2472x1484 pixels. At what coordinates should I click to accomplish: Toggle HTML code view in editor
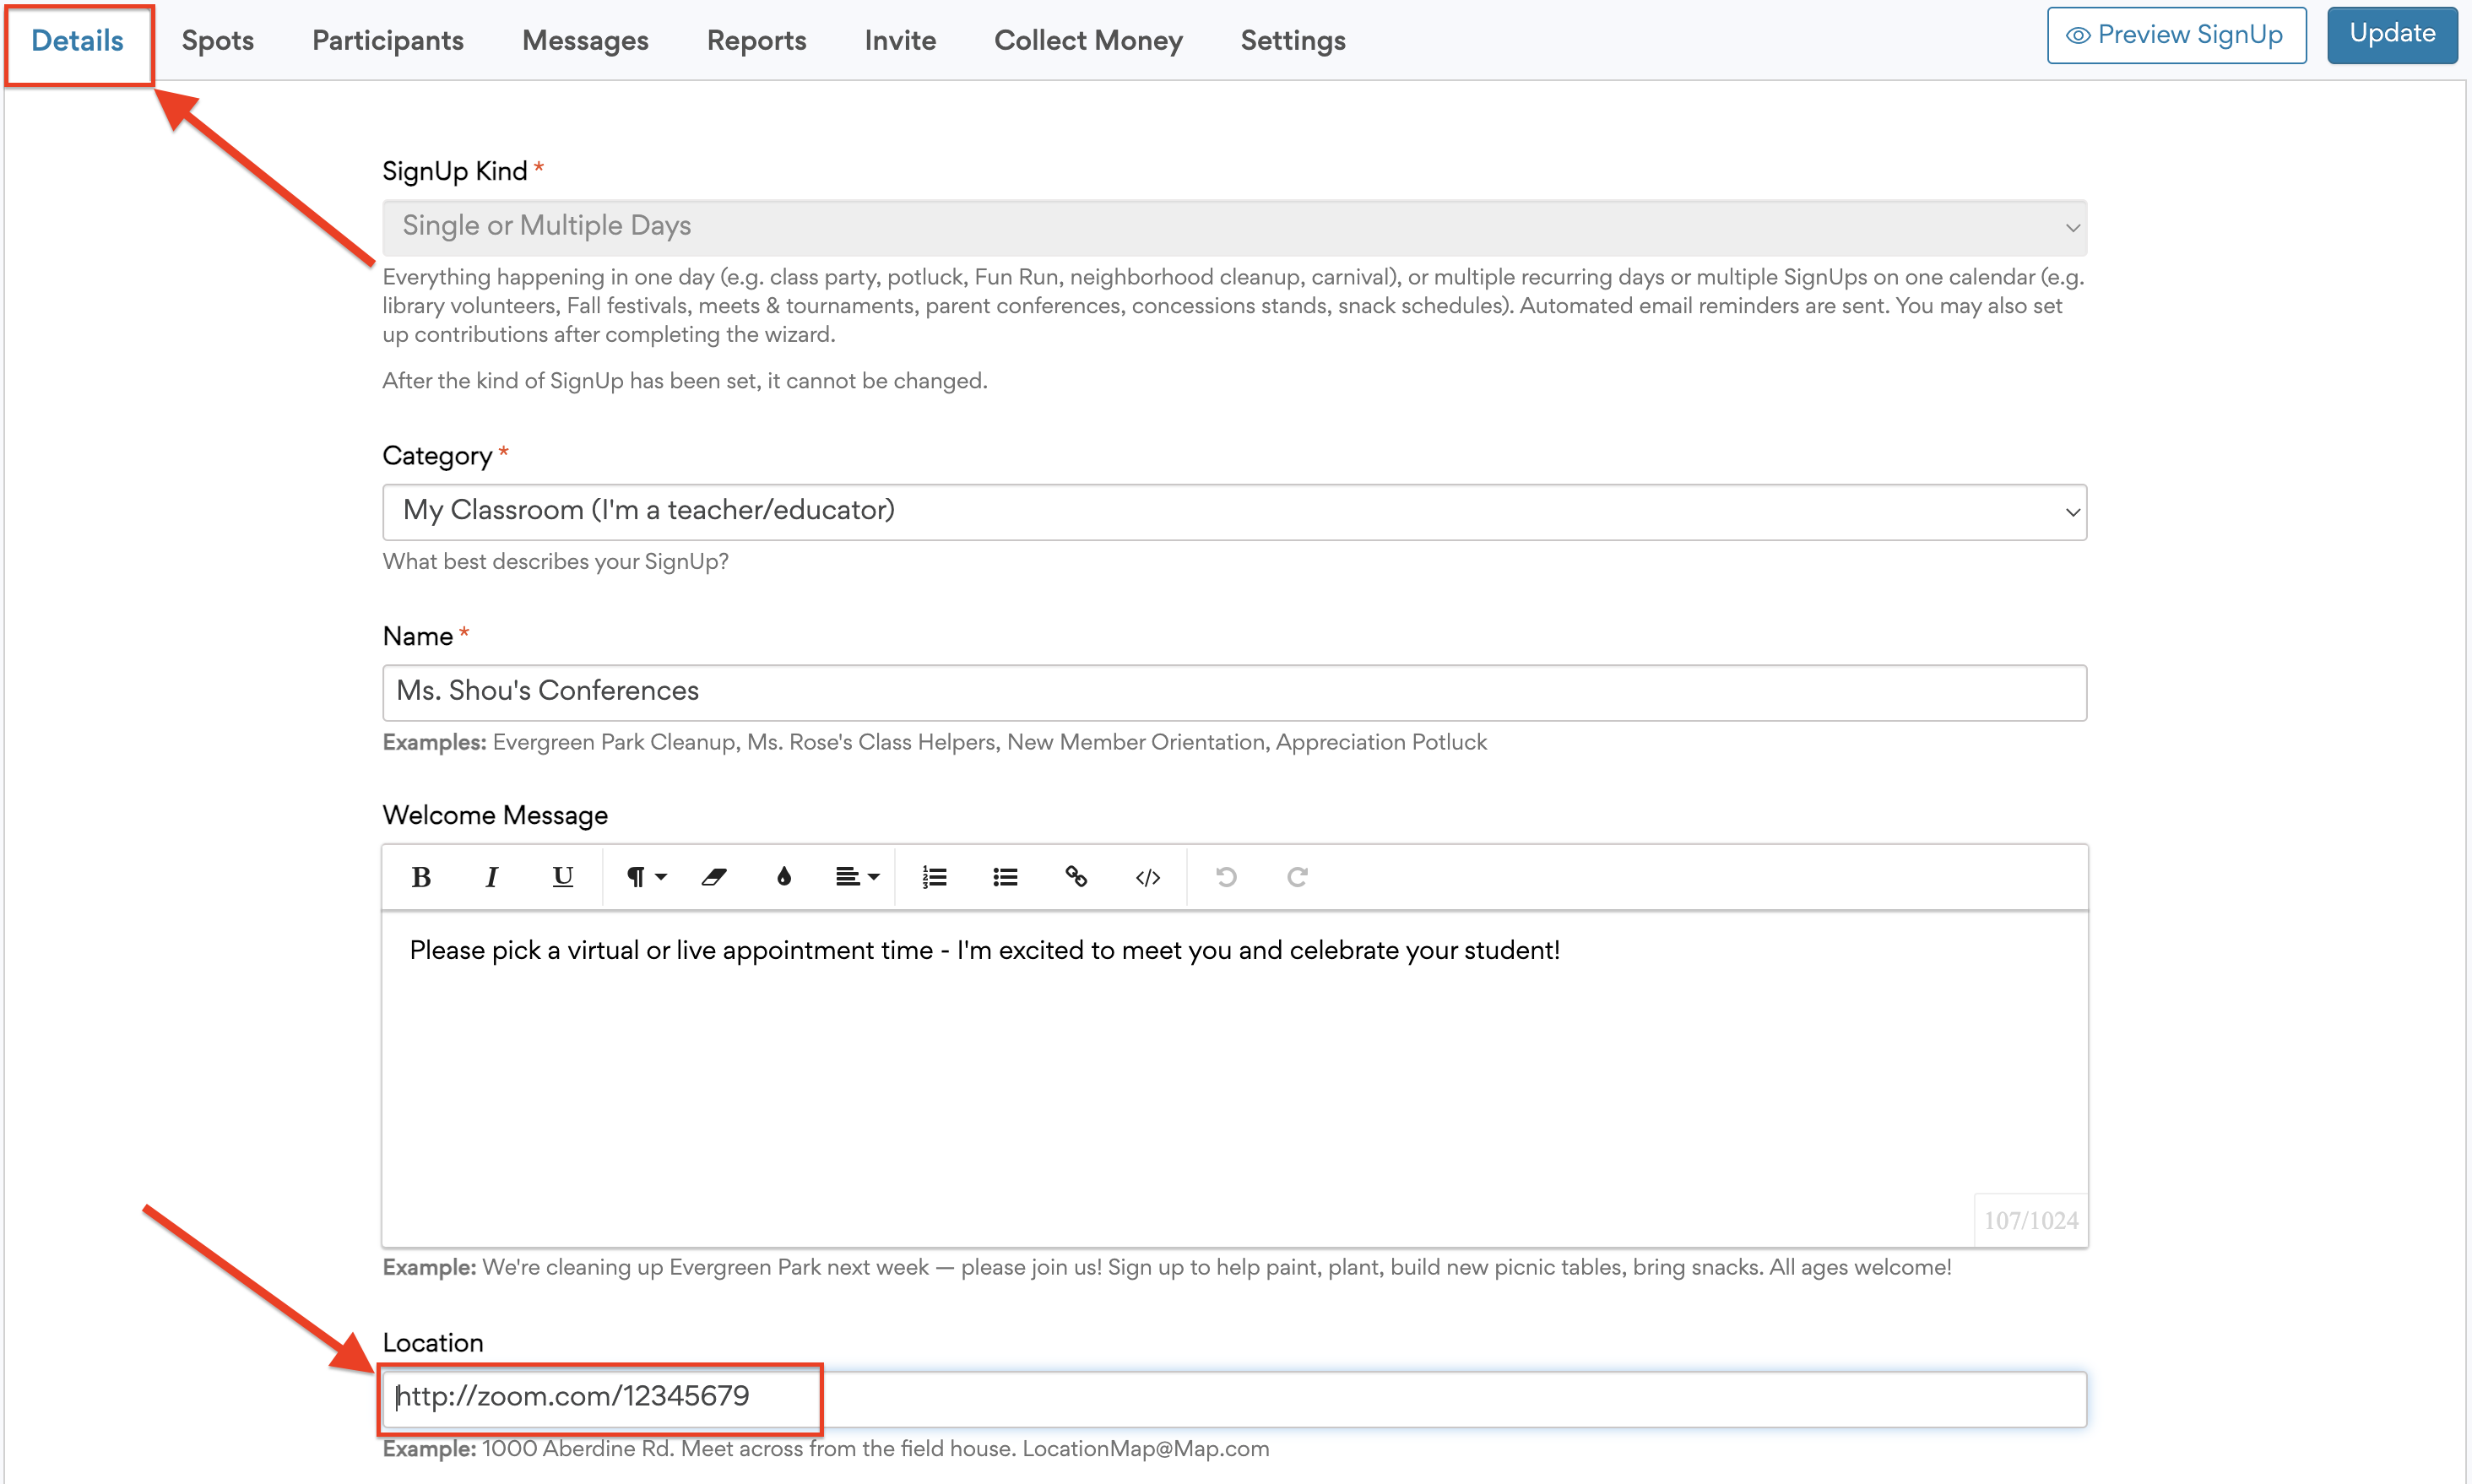tap(1147, 877)
